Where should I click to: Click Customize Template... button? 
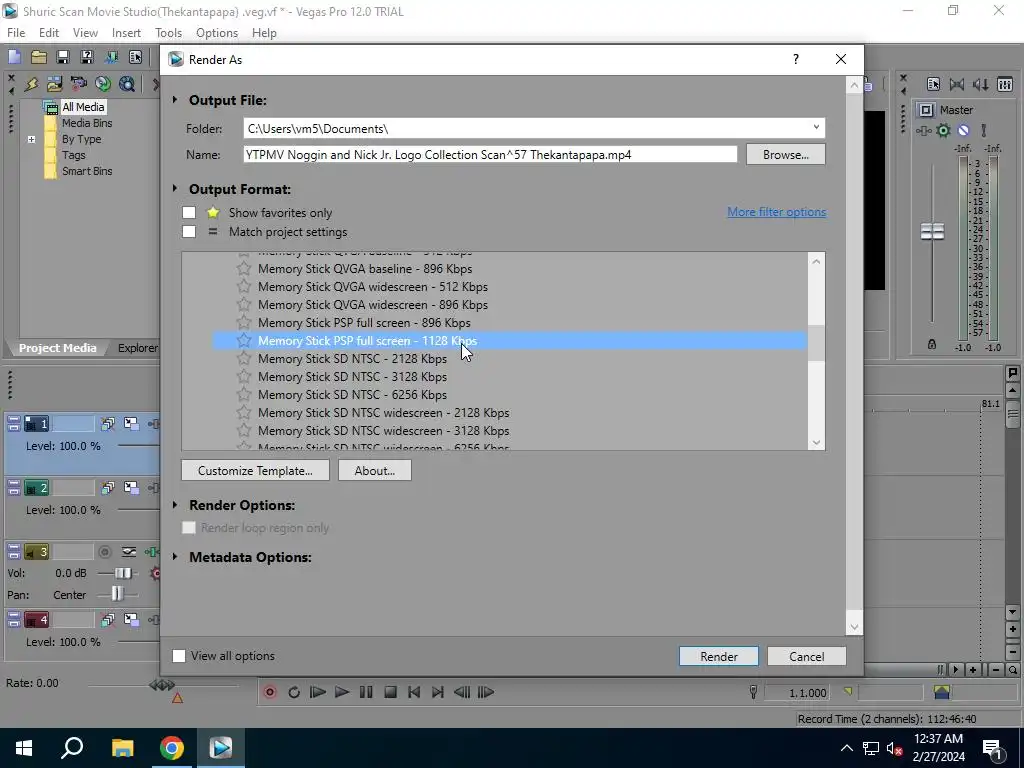255,470
